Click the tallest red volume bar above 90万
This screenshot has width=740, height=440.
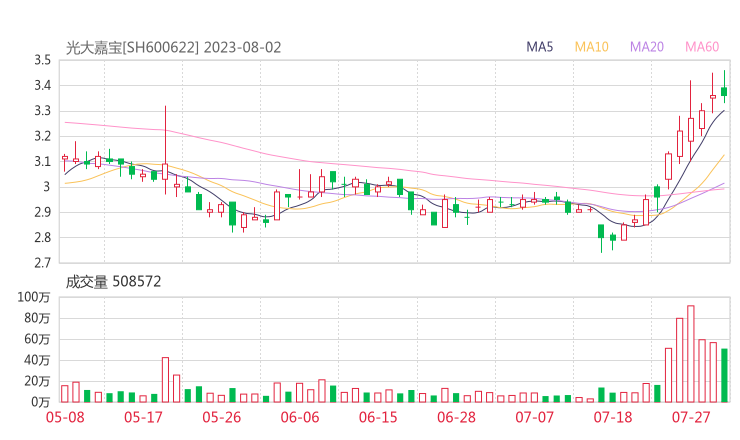tap(690, 354)
